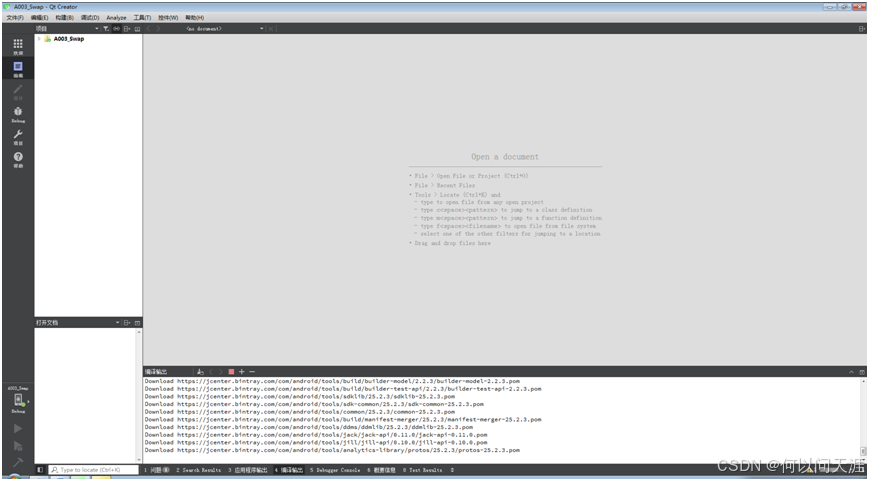Close the Open Documents pane
The width and height of the screenshot is (869, 481).
pos(137,323)
